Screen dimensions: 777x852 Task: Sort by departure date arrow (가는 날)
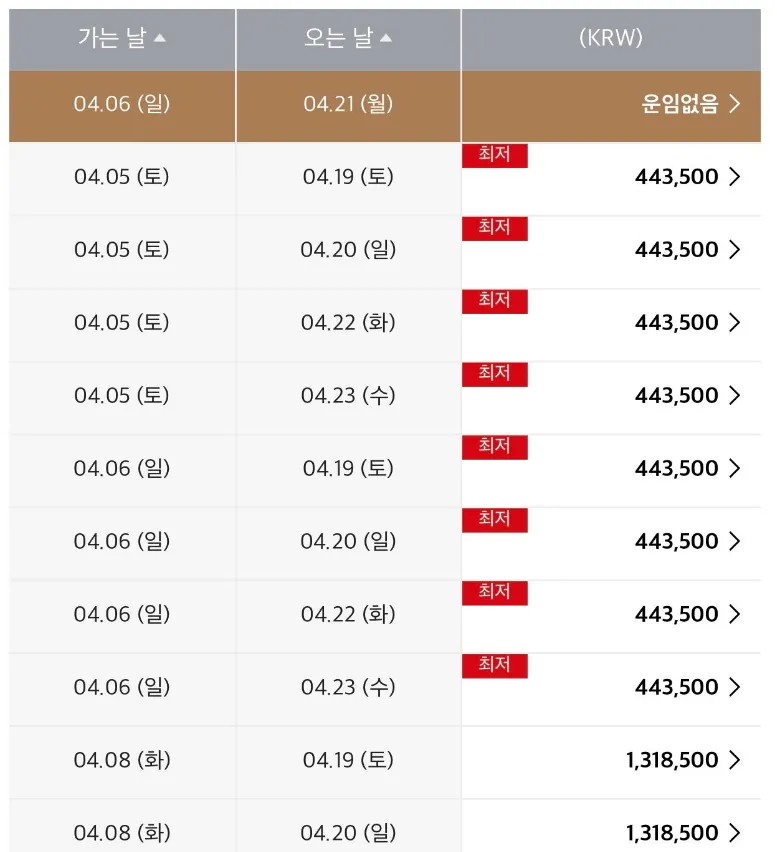coord(160,39)
